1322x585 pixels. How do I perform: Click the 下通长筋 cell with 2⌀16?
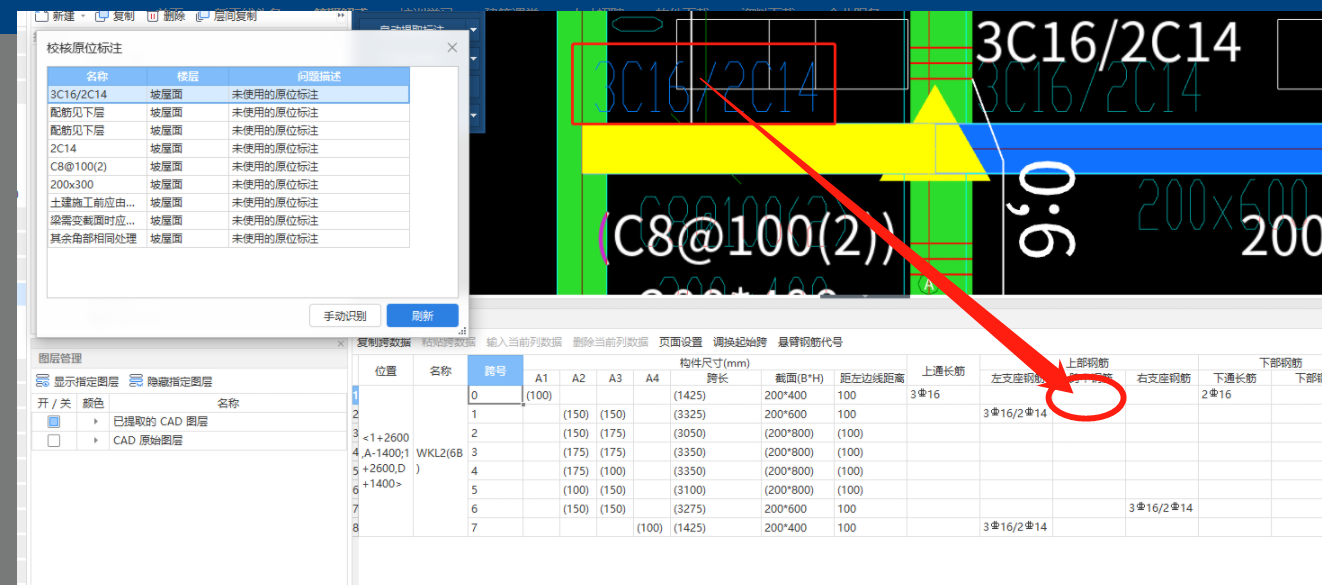pos(1234,395)
